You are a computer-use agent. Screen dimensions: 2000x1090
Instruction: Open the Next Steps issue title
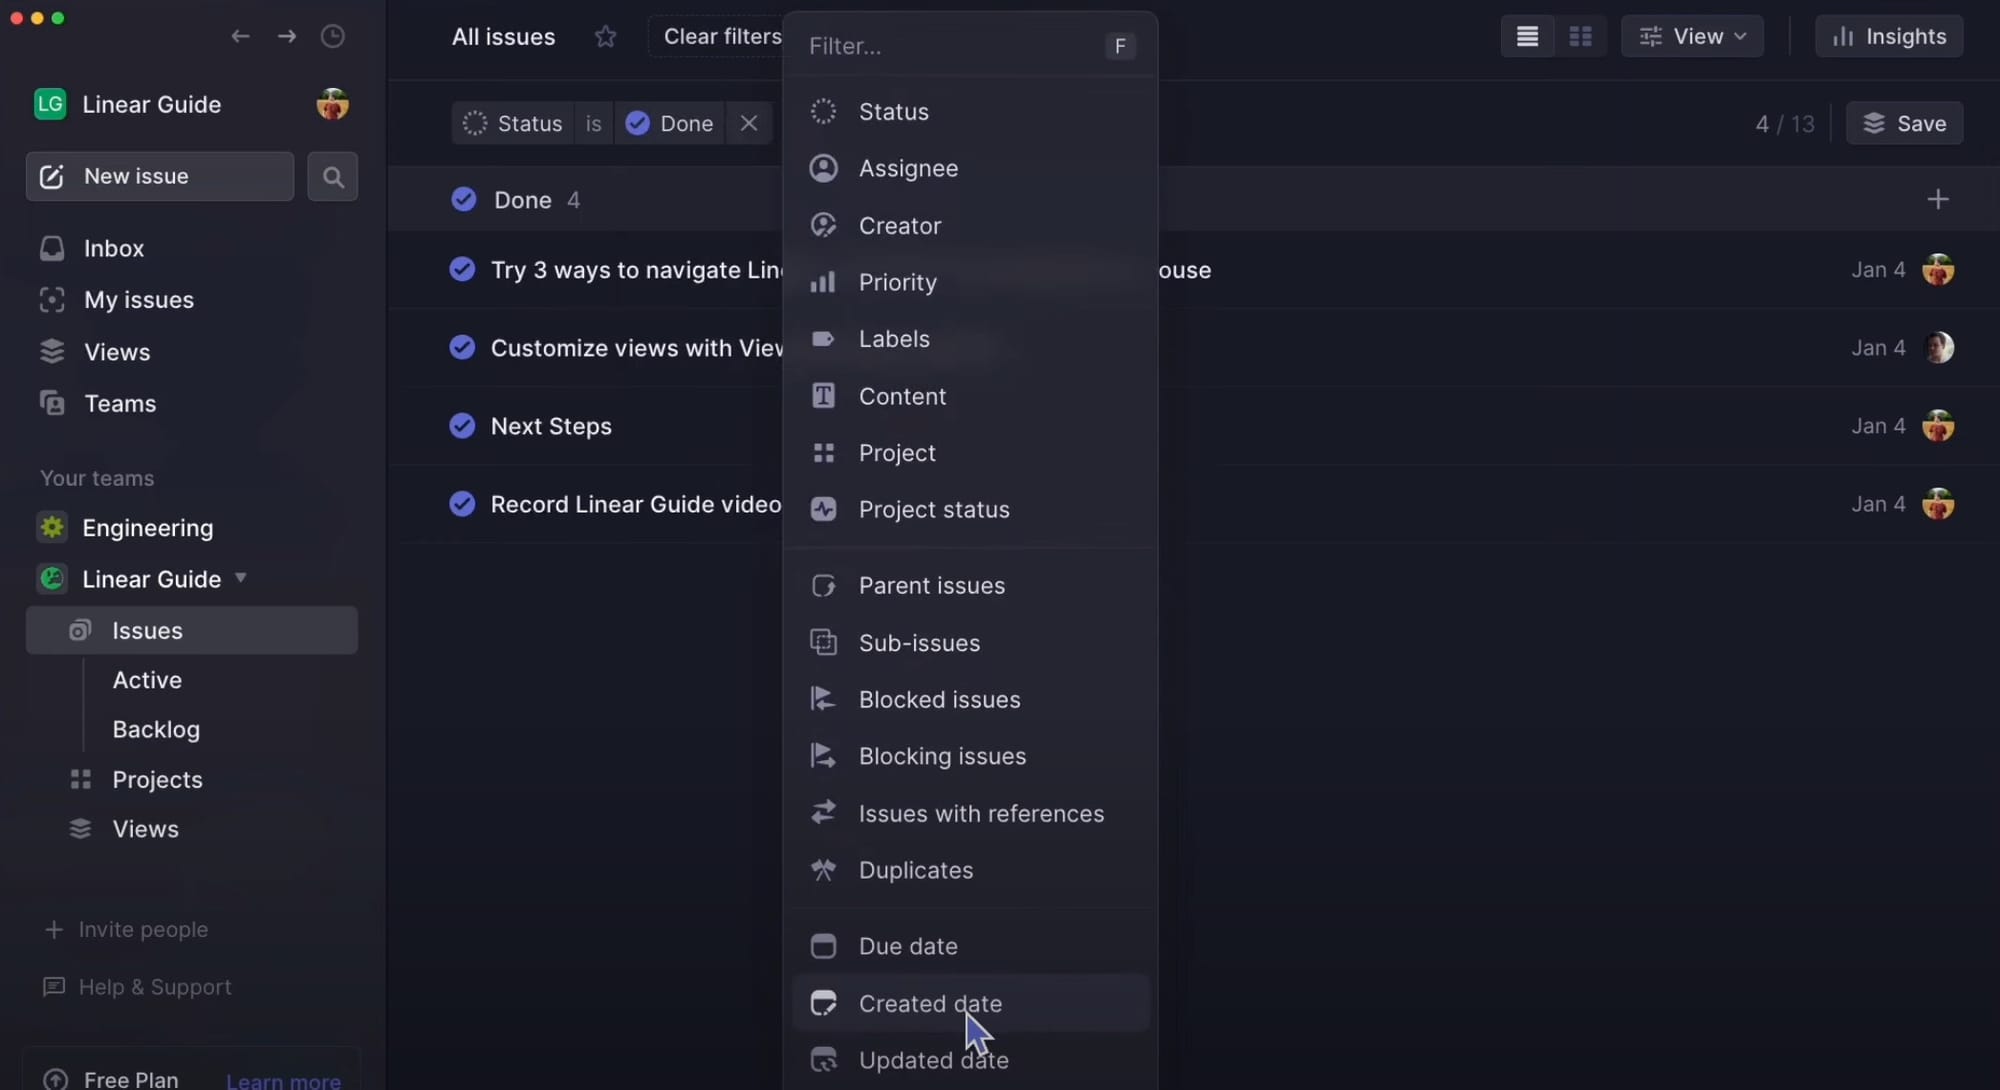(x=551, y=426)
